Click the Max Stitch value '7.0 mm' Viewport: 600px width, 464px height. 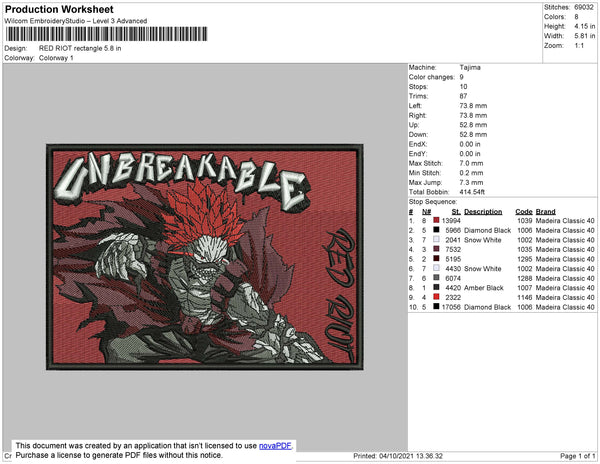tap(471, 163)
